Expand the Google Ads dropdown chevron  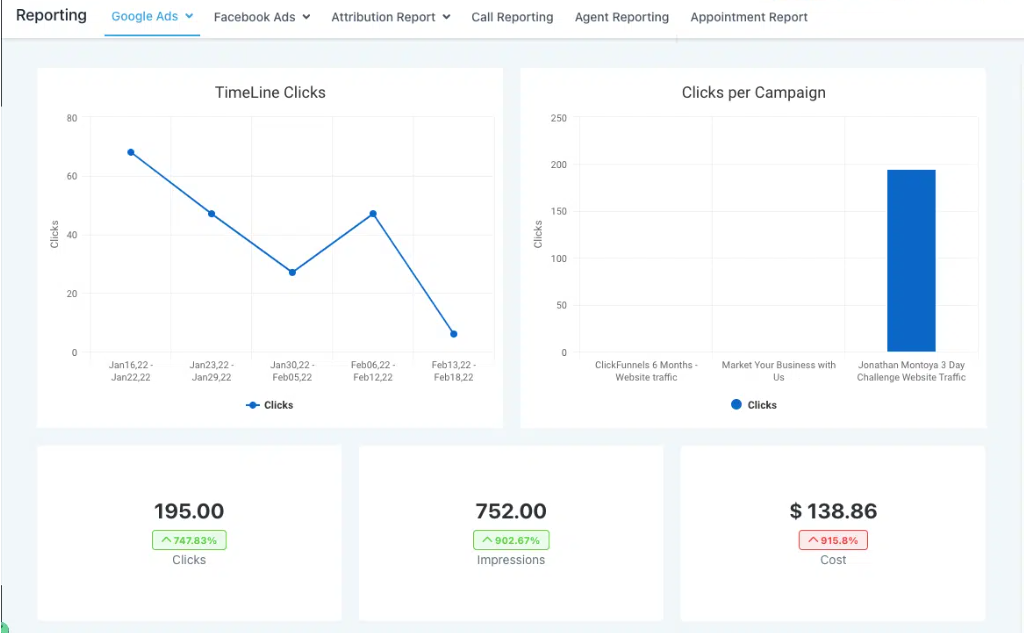pyautogui.click(x=189, y=16)
